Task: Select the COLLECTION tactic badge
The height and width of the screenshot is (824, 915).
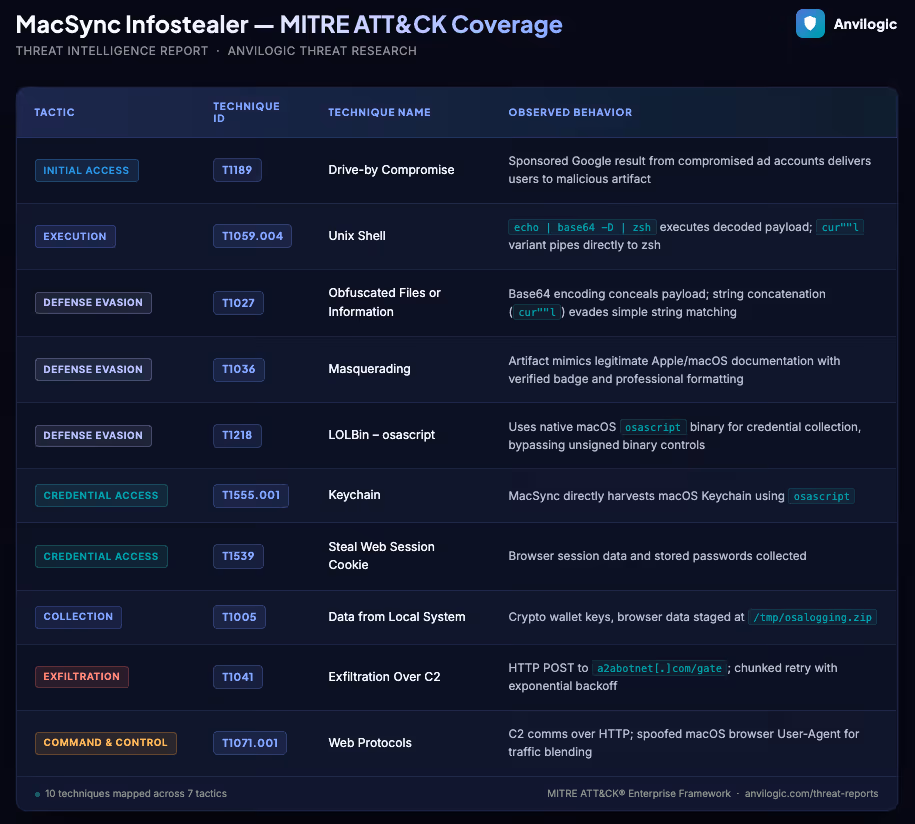Action: point(78,617)
